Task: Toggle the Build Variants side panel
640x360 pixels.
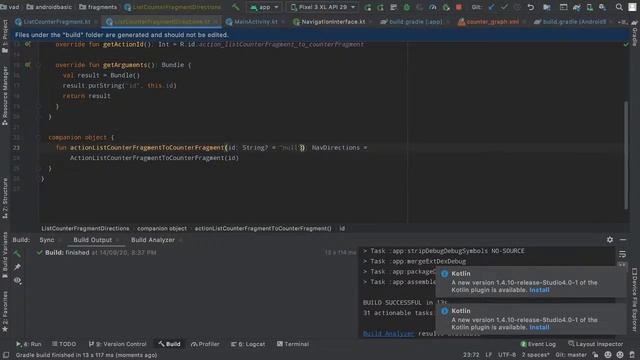Action: [x=5, y=256]
